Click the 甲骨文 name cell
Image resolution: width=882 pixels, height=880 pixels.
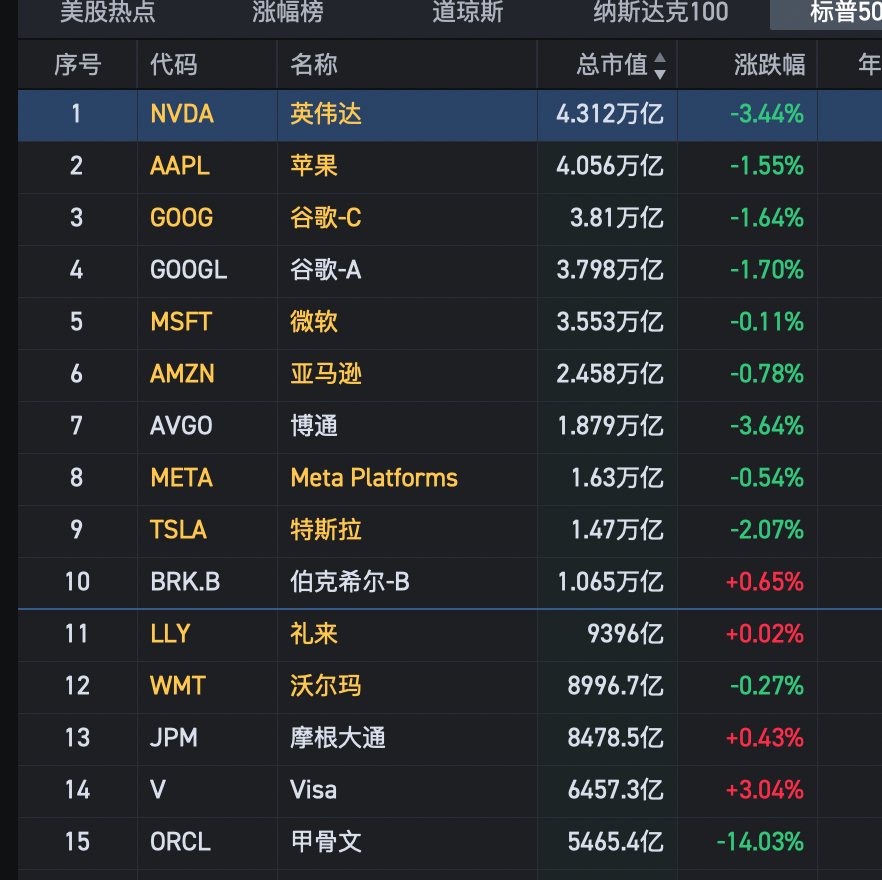[326, 842]
